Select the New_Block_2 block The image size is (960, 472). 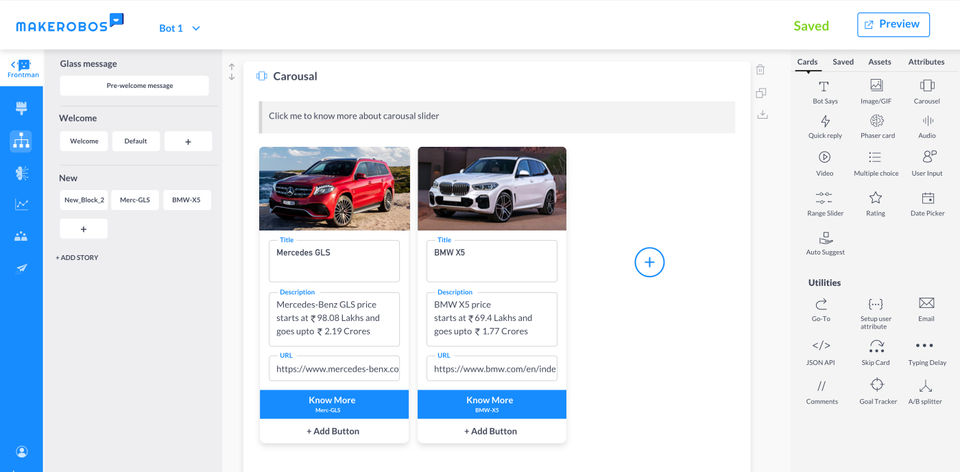pyautogui.click(x=84, y=200)
